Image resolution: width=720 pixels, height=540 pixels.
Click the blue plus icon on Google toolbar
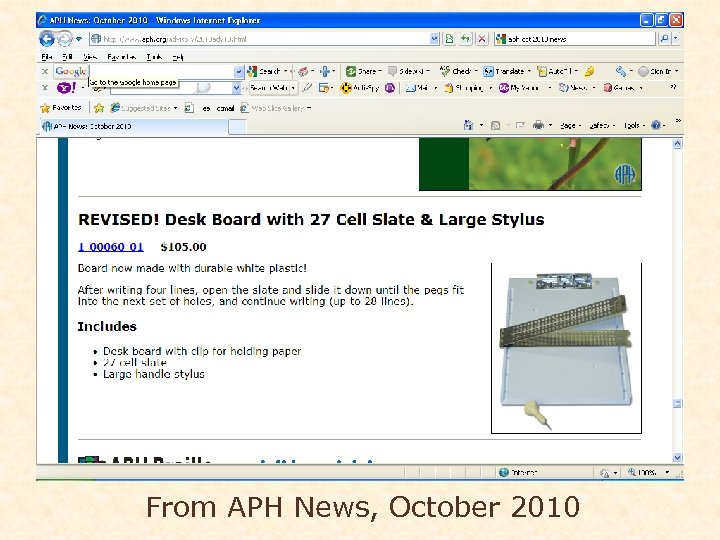click(325, 71)
